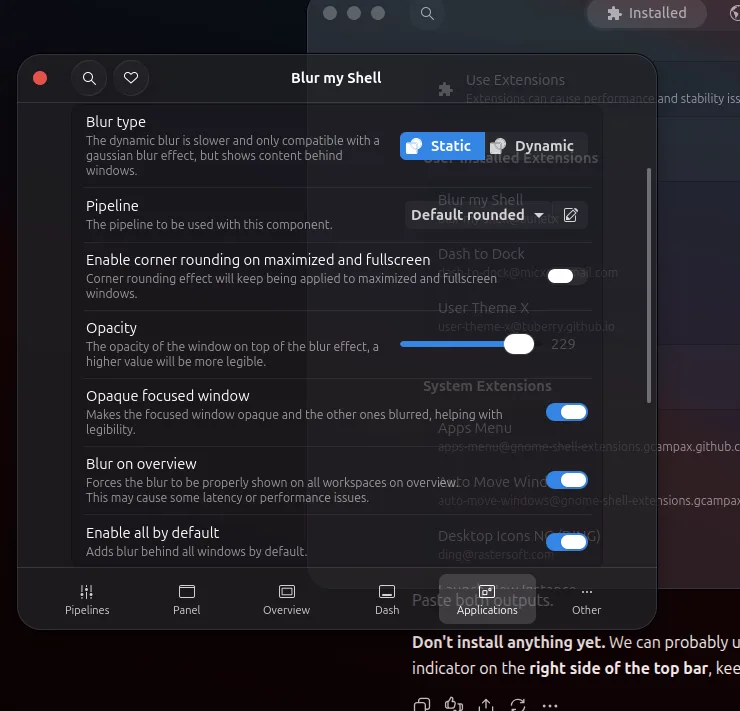Switch to the Dash tab
The image size is (740, 711).
pos(387,600)
